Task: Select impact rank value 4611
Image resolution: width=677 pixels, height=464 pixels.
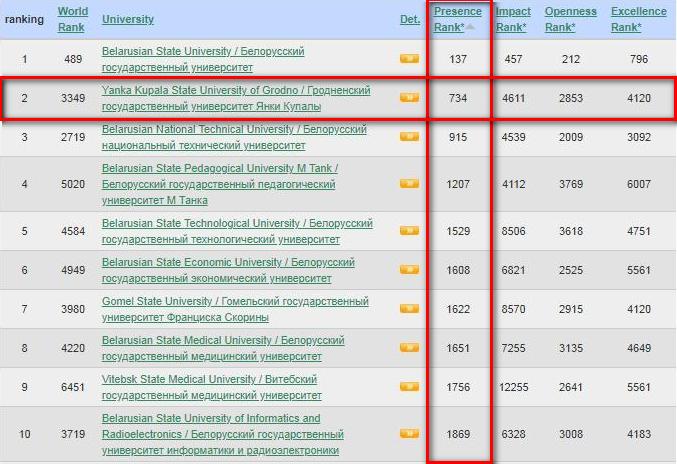Action: point(513,98)
